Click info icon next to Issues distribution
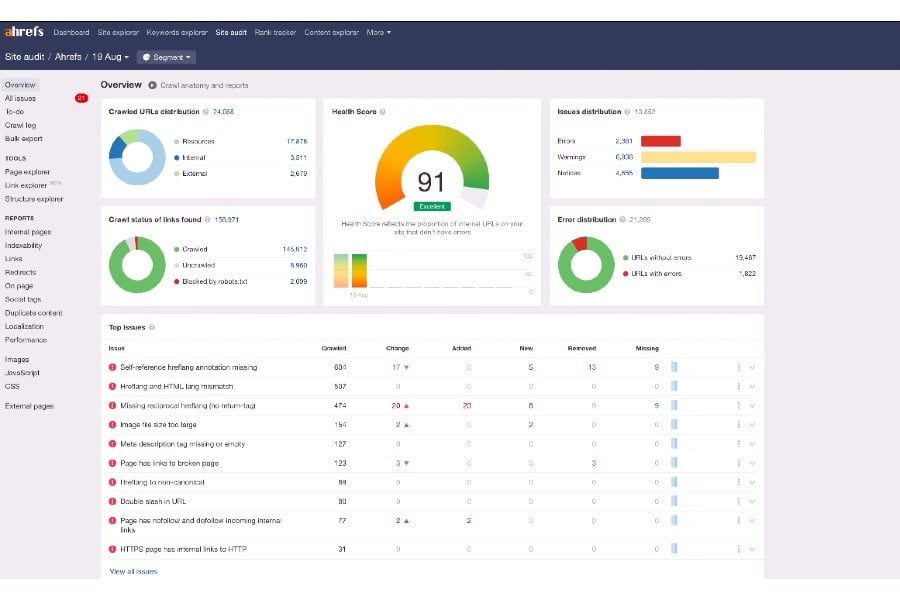 [x=627, y=111]
